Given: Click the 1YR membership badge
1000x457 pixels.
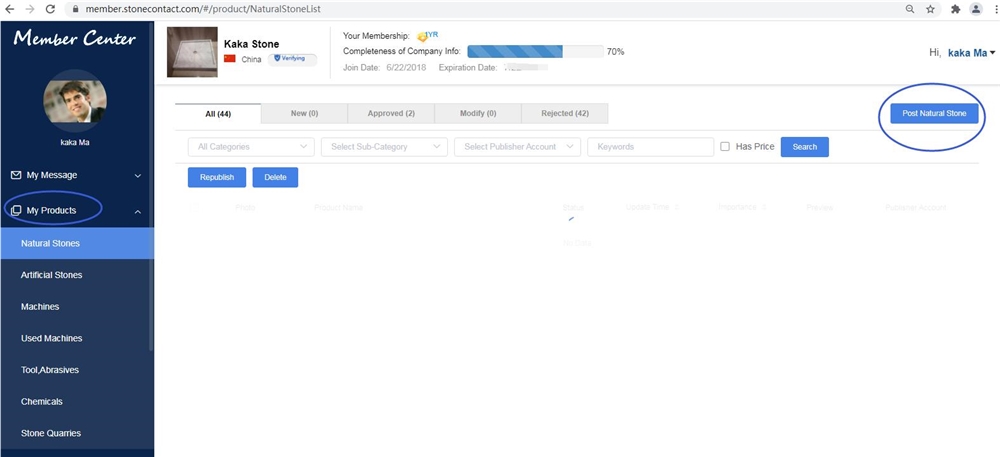Looking at the screenshot, I should [x=427, y=36].
